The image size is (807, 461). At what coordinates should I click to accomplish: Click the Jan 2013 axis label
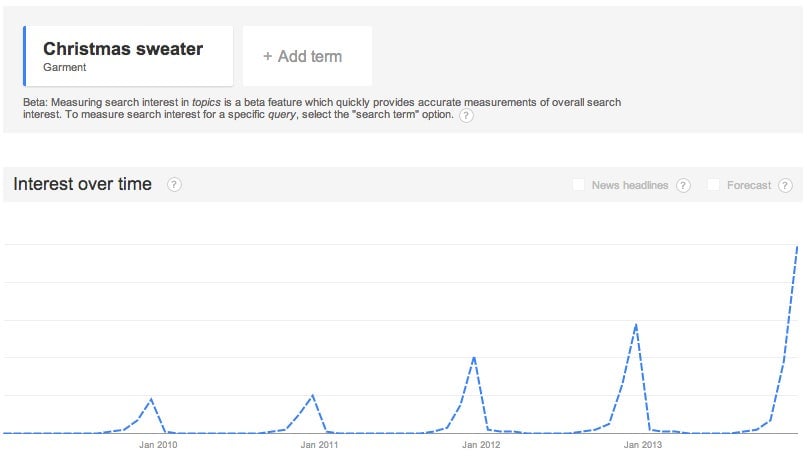click(642, 445)
